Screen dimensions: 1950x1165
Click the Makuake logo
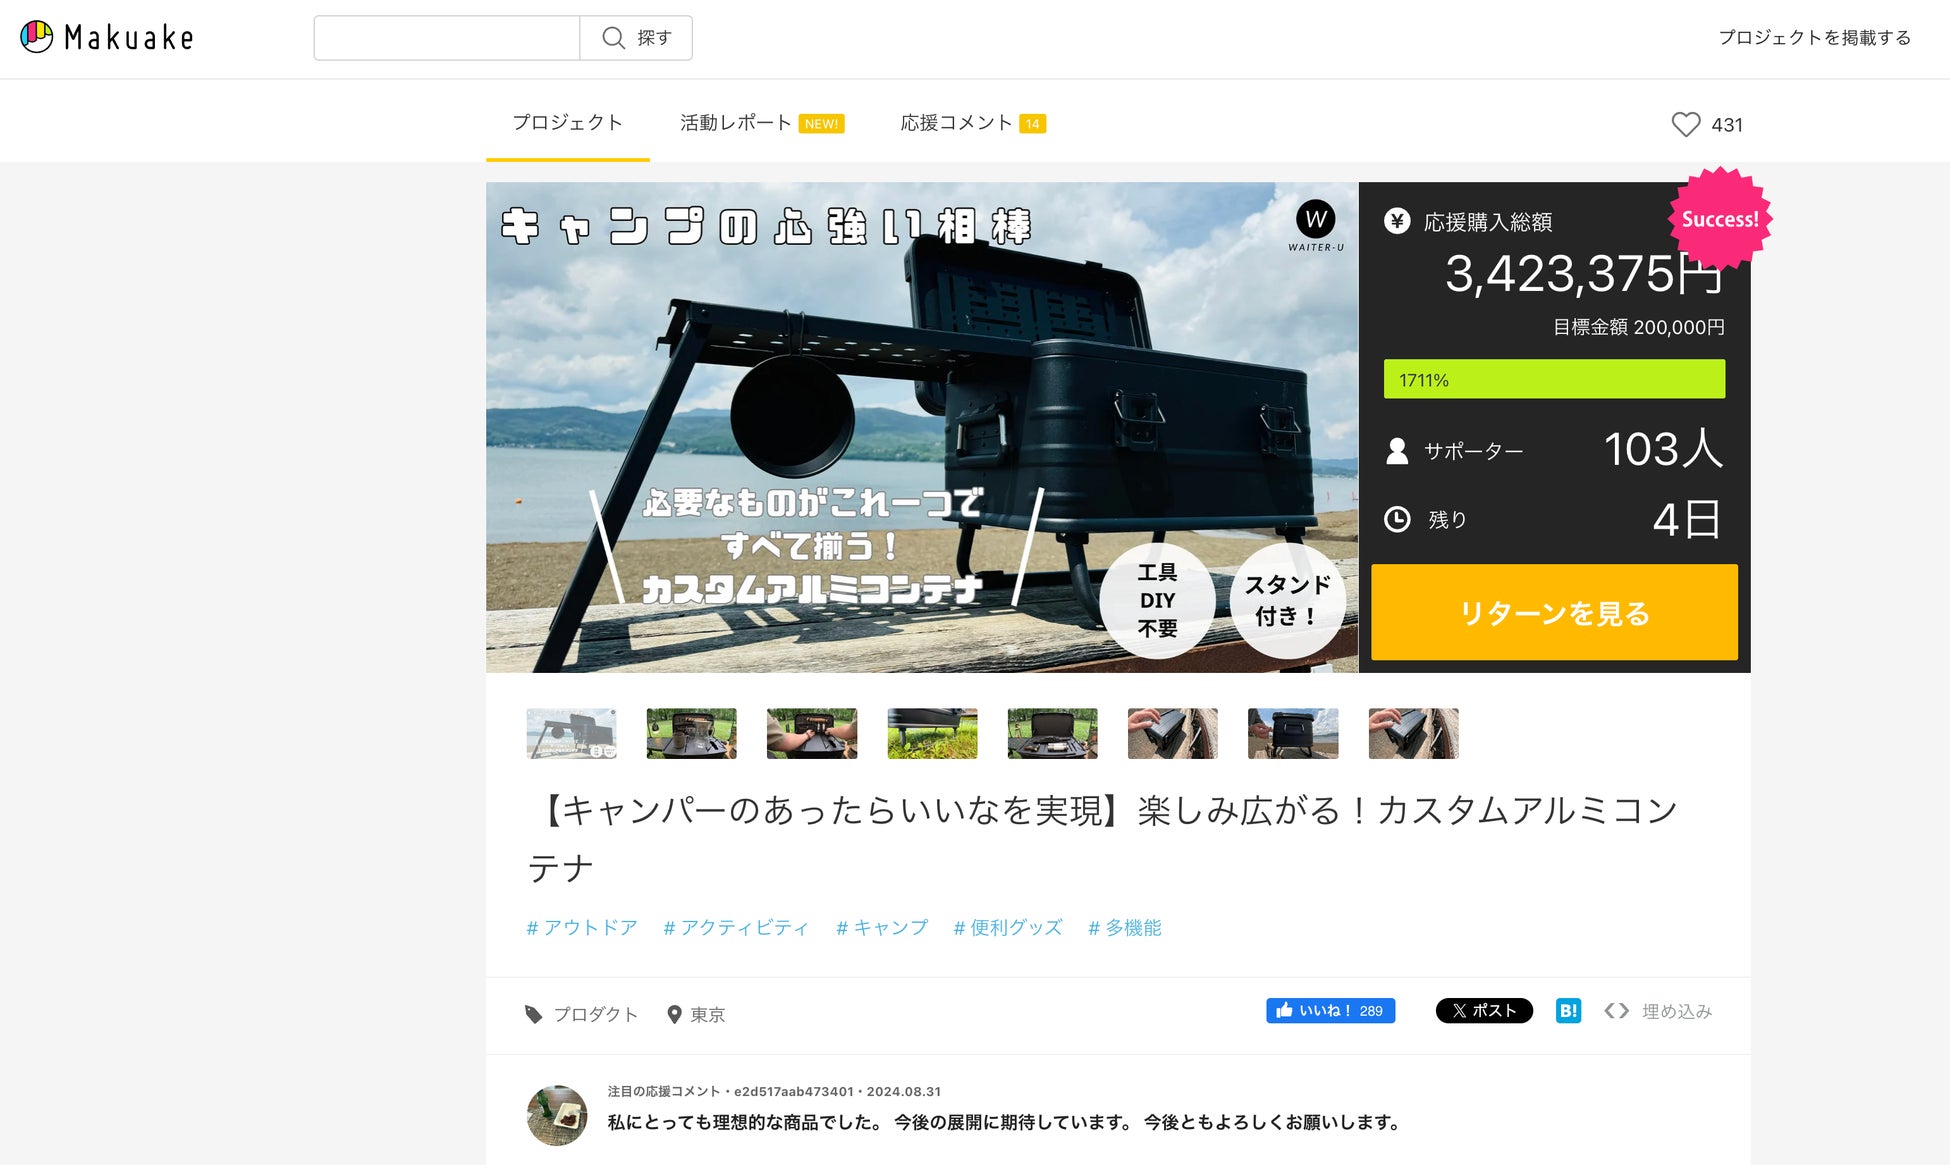(107, 37)
